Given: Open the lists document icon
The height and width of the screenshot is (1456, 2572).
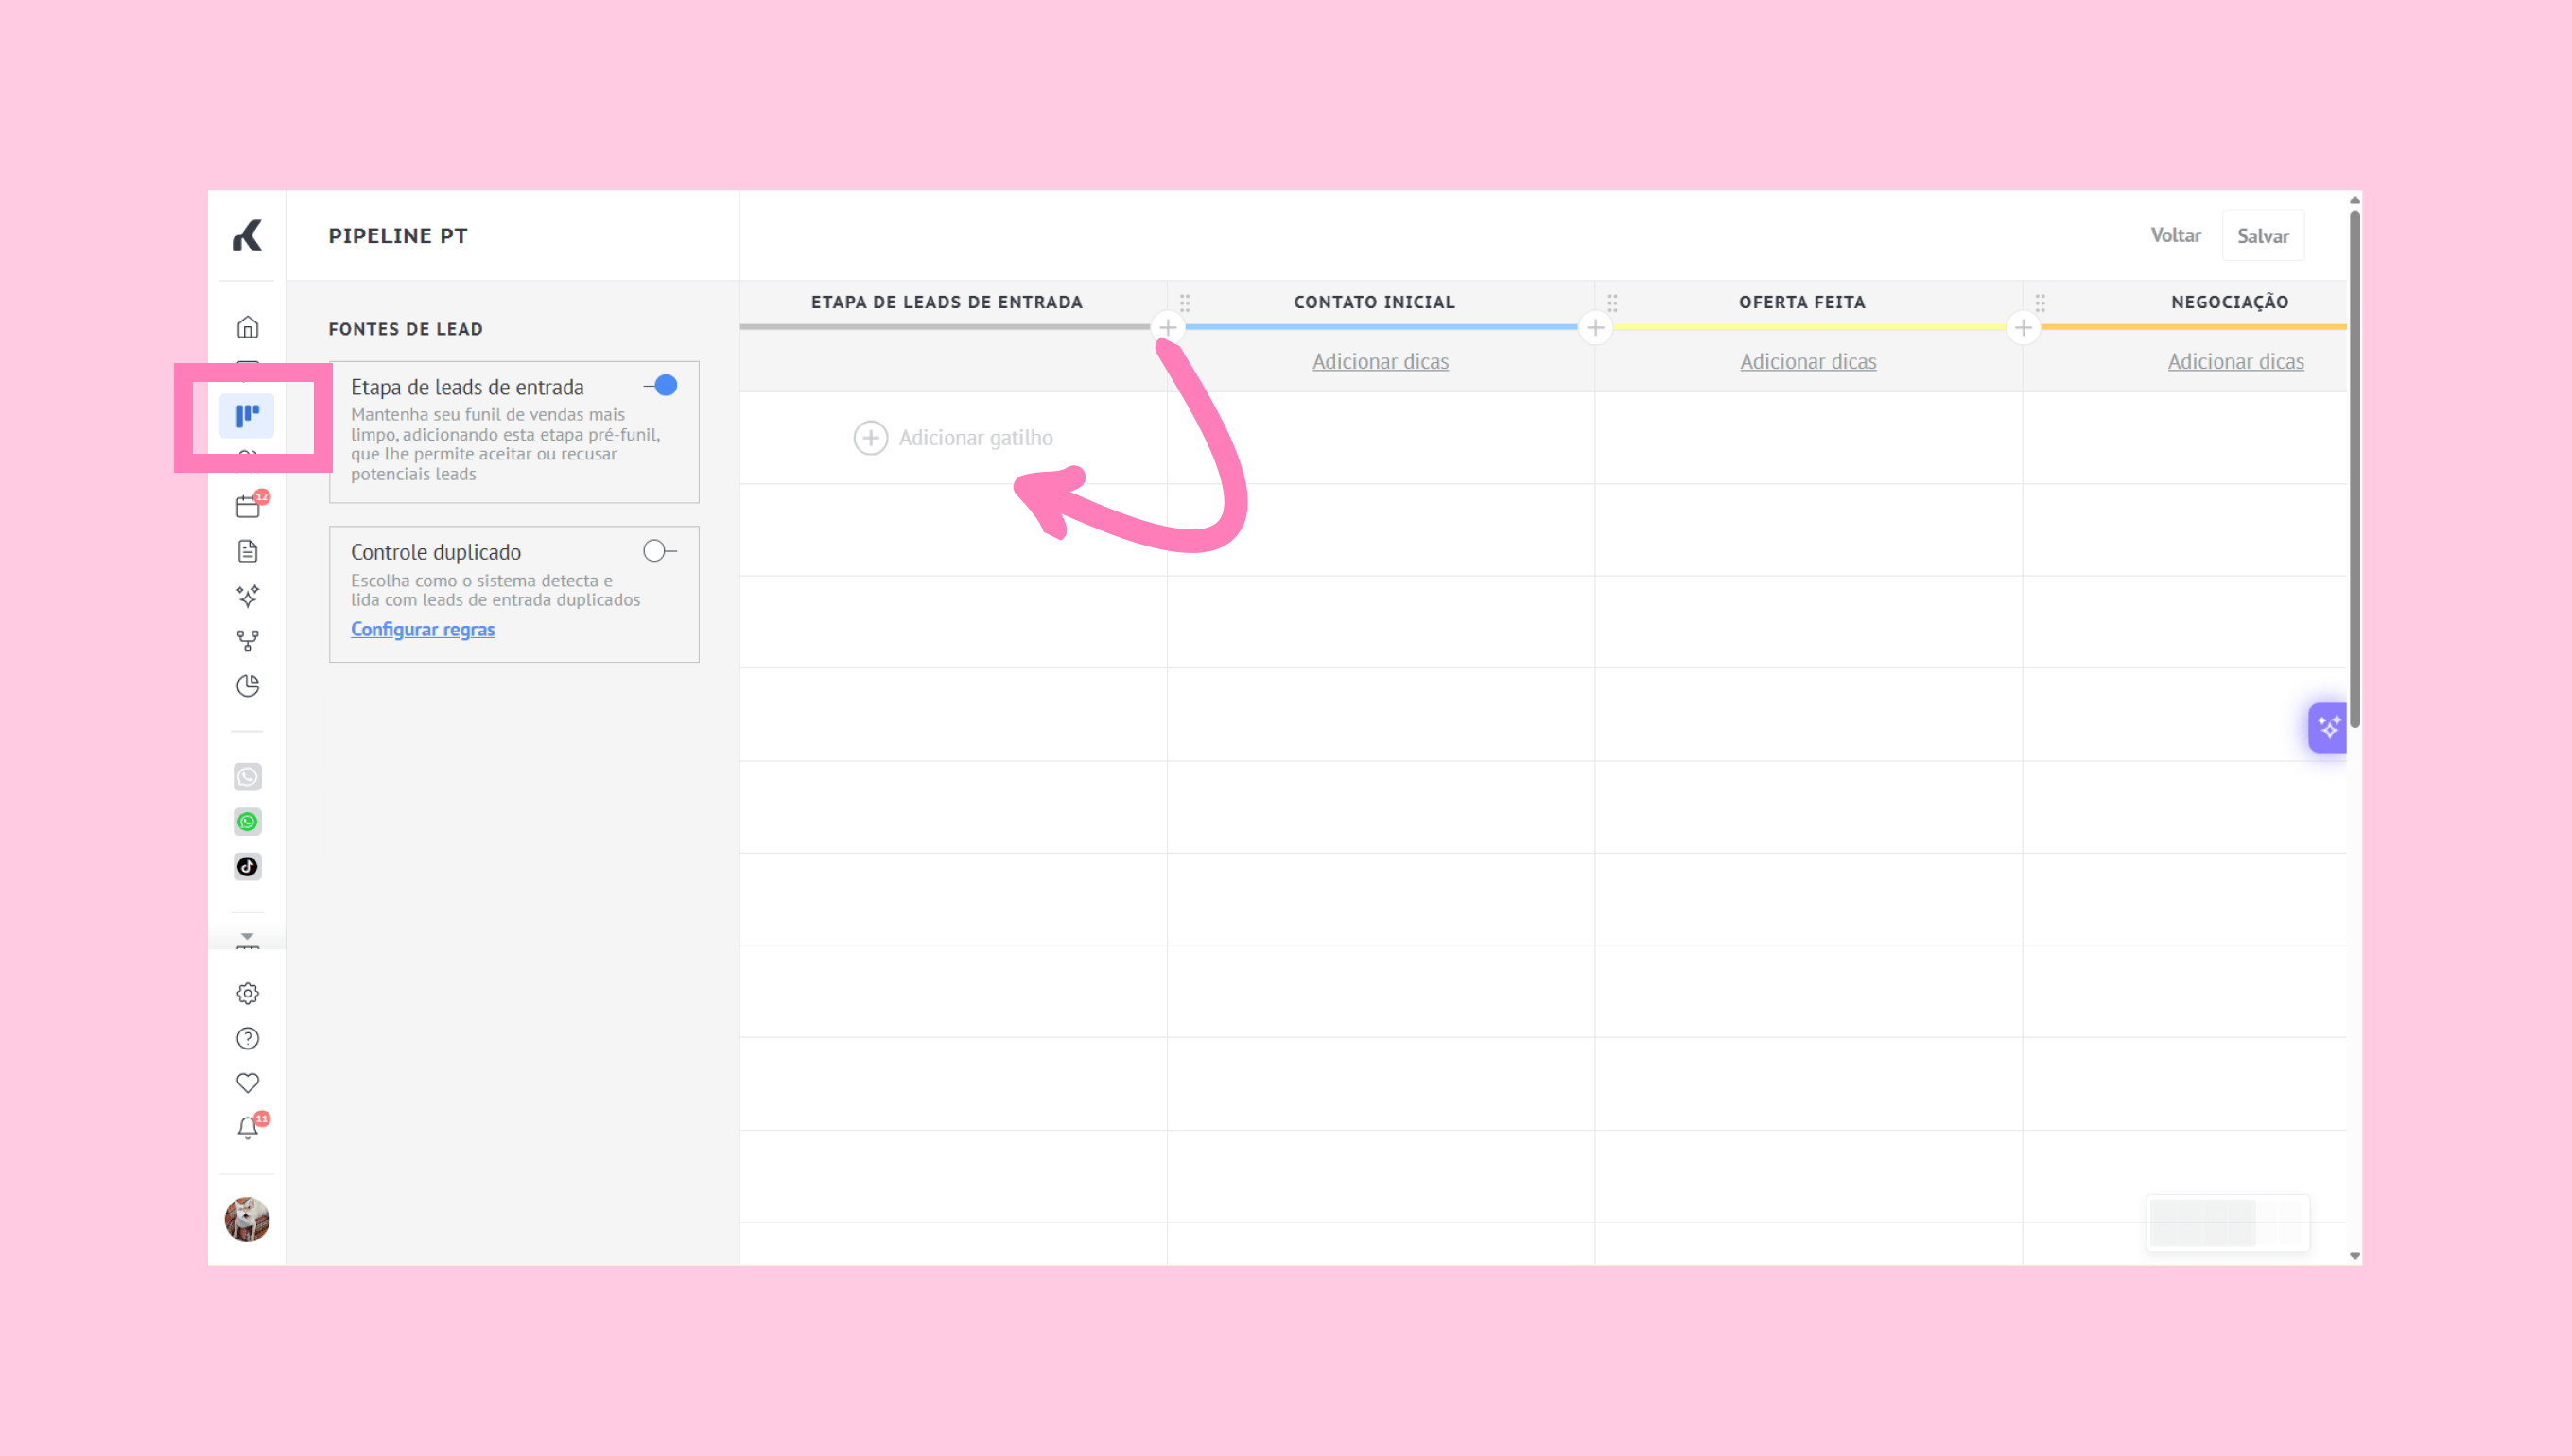Looking at the screenshot, I should [x=247, y=551].
